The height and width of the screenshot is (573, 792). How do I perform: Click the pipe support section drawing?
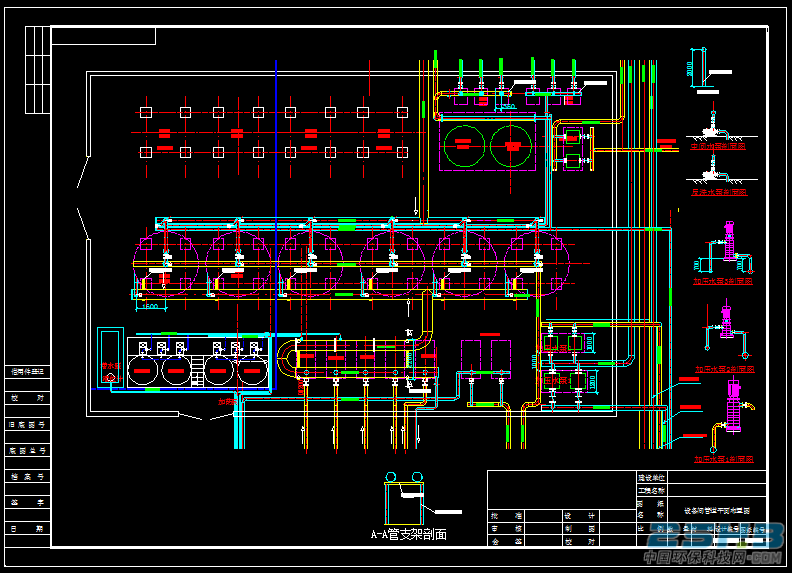404,499
